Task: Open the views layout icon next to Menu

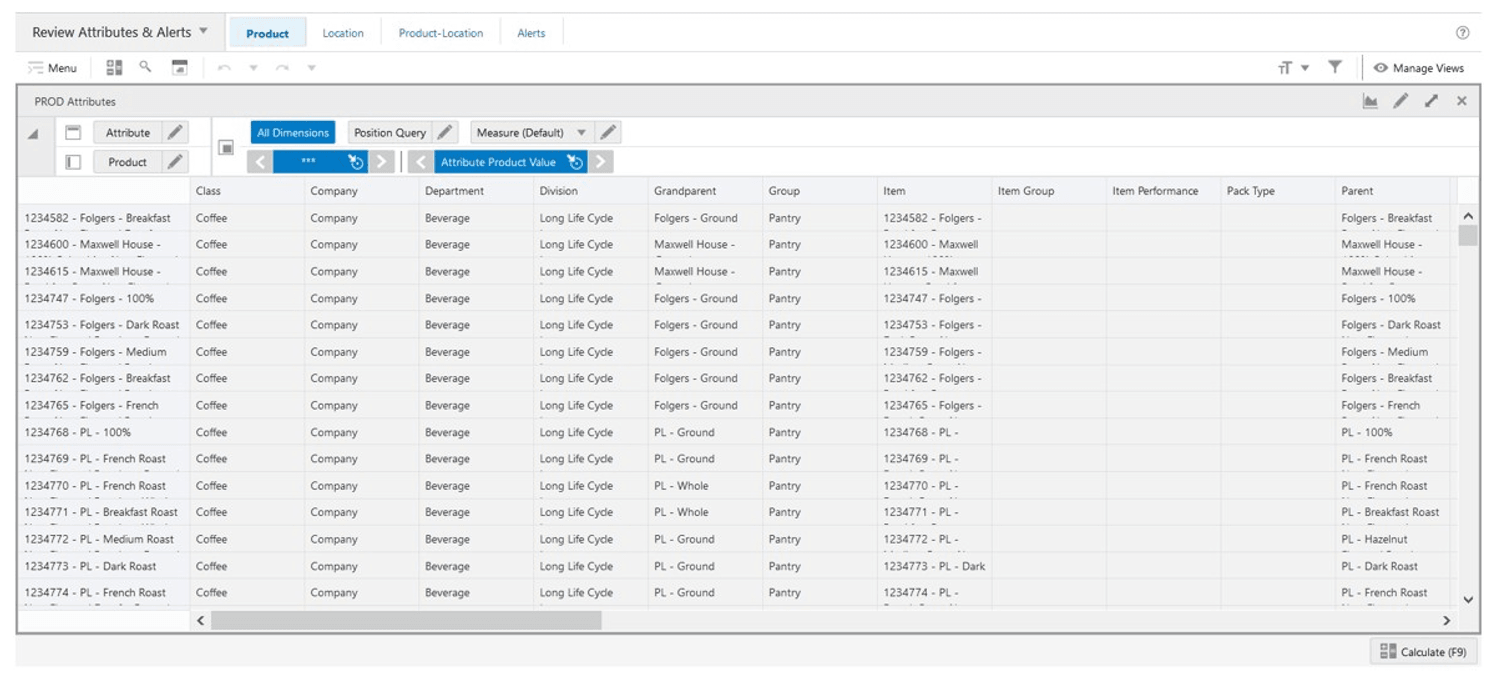Action: (x=113, y=67)
